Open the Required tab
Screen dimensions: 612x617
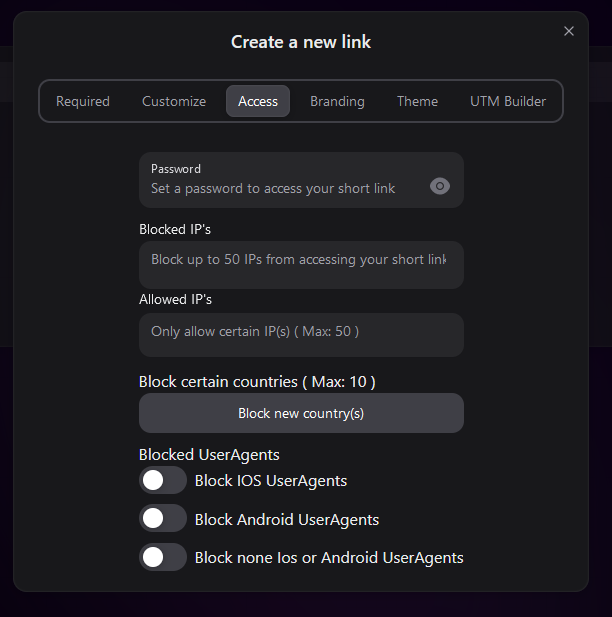click(83, 101)
